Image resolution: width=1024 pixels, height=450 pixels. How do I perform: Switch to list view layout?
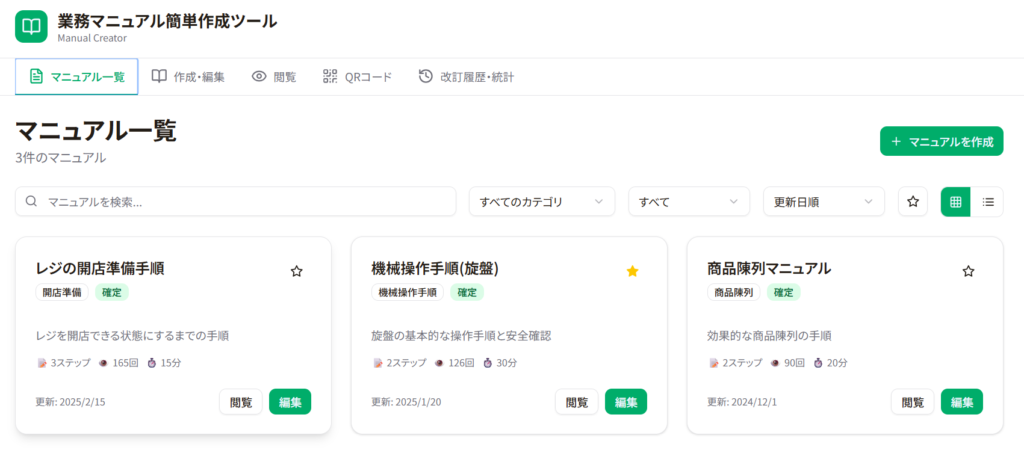988,202
